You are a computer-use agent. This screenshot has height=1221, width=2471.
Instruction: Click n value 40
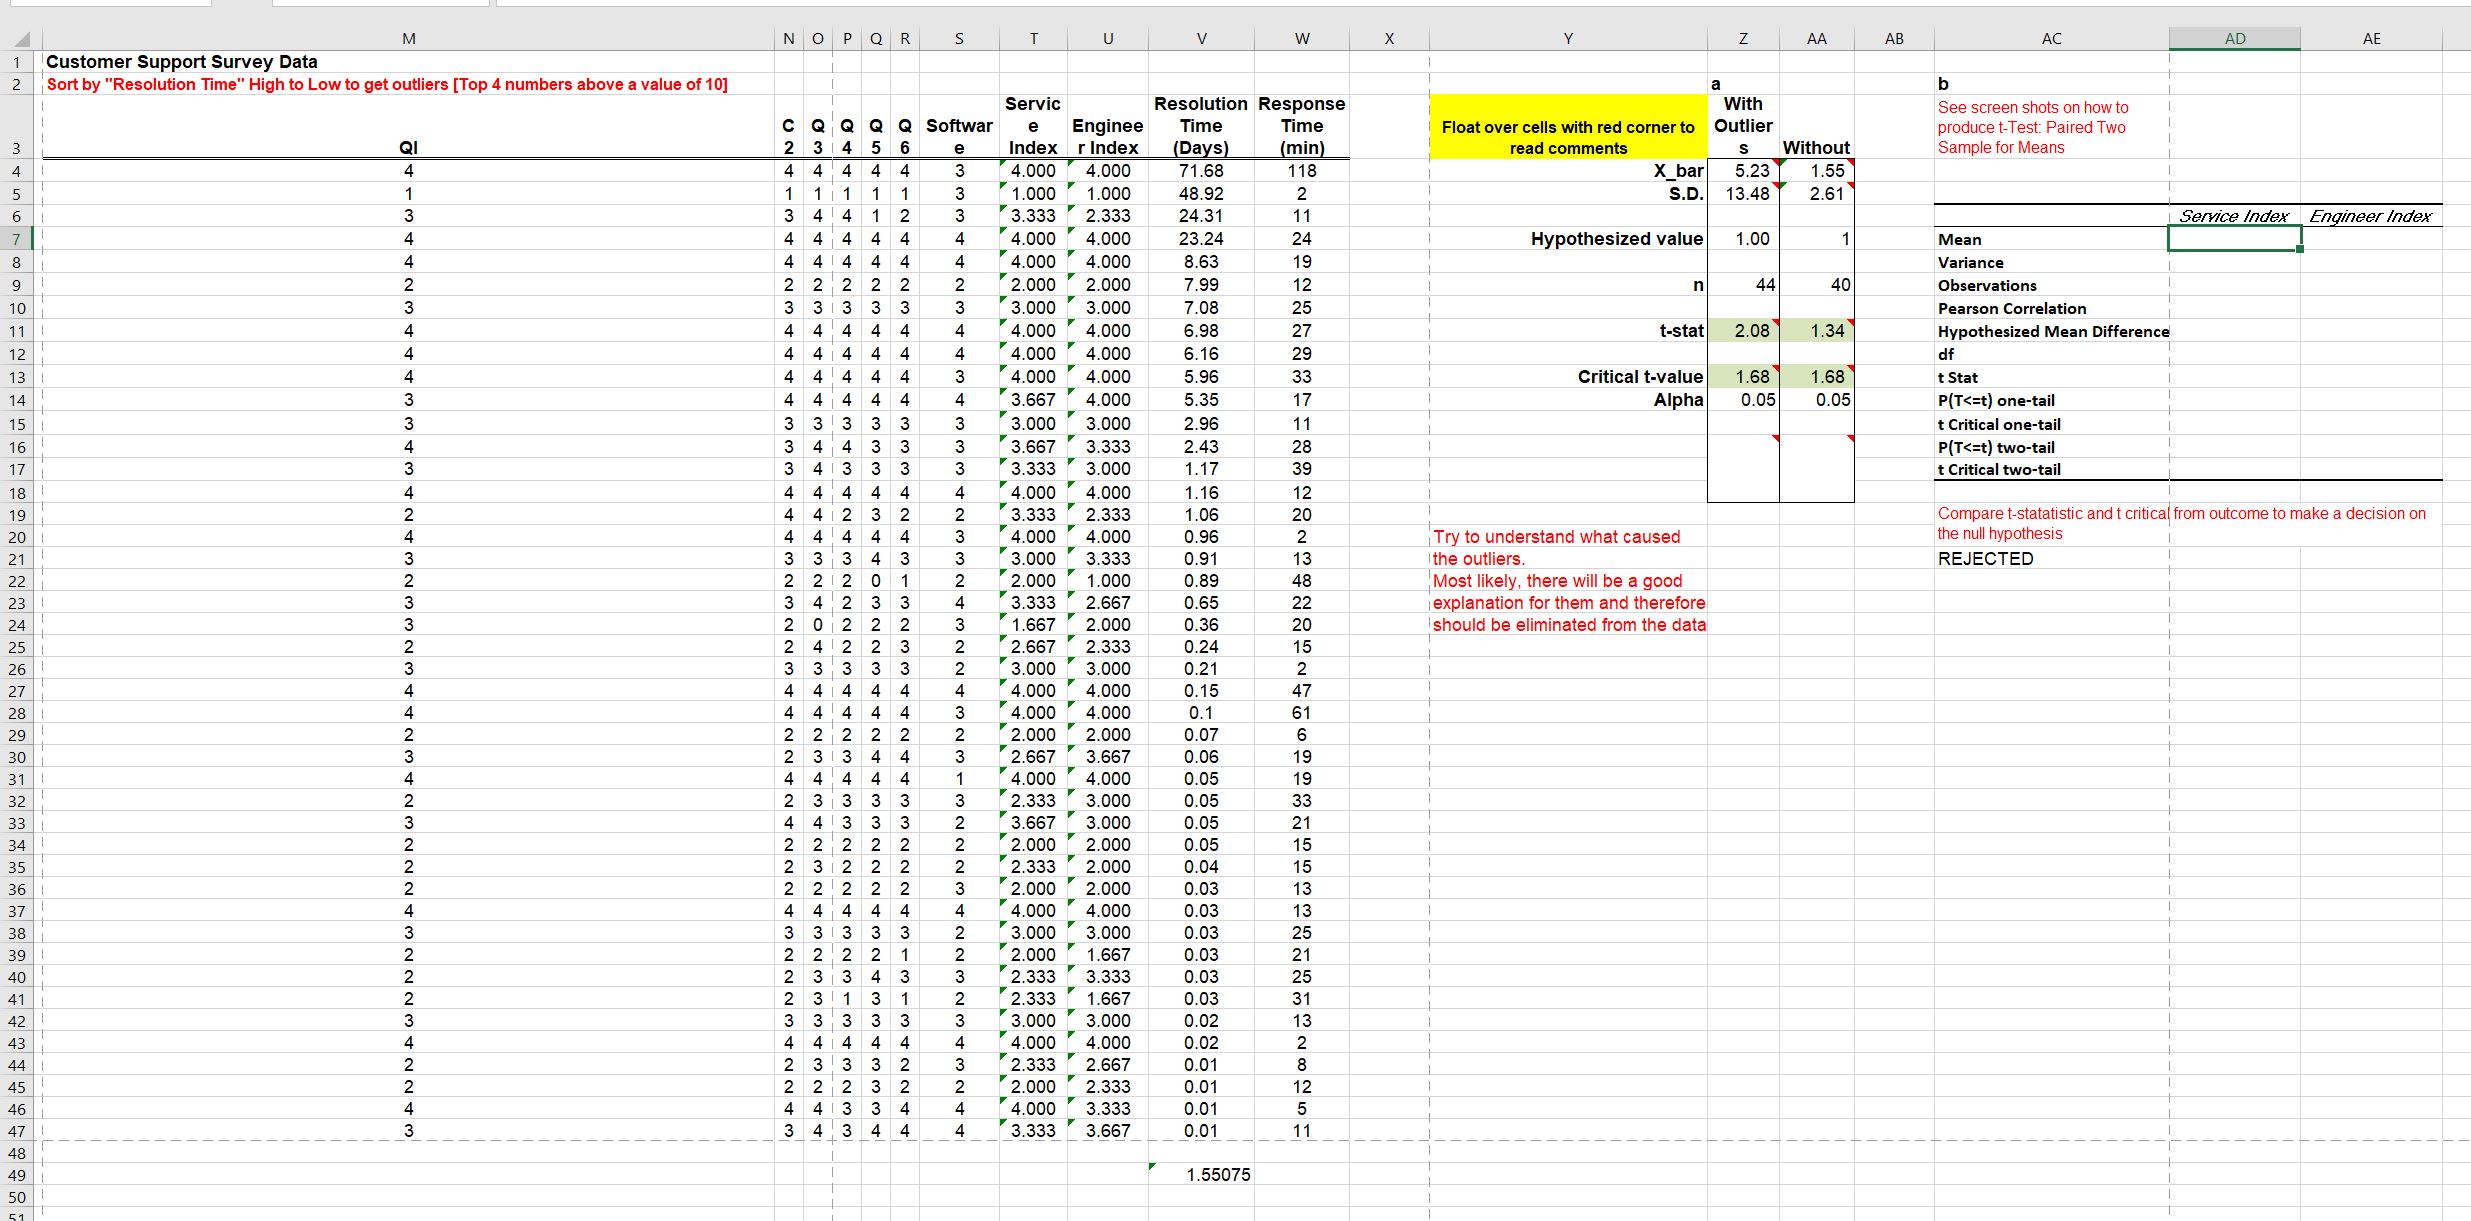(x=1817, y=285)
